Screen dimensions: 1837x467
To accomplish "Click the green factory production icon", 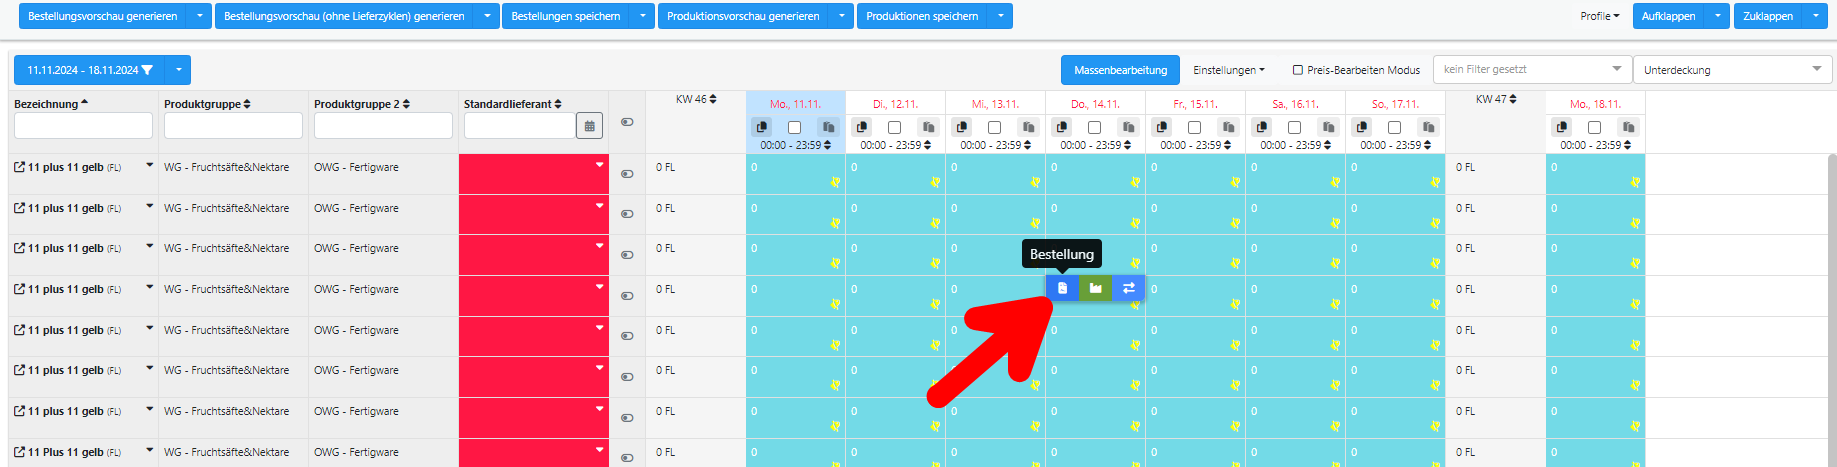I will (x=1095, y=288).
